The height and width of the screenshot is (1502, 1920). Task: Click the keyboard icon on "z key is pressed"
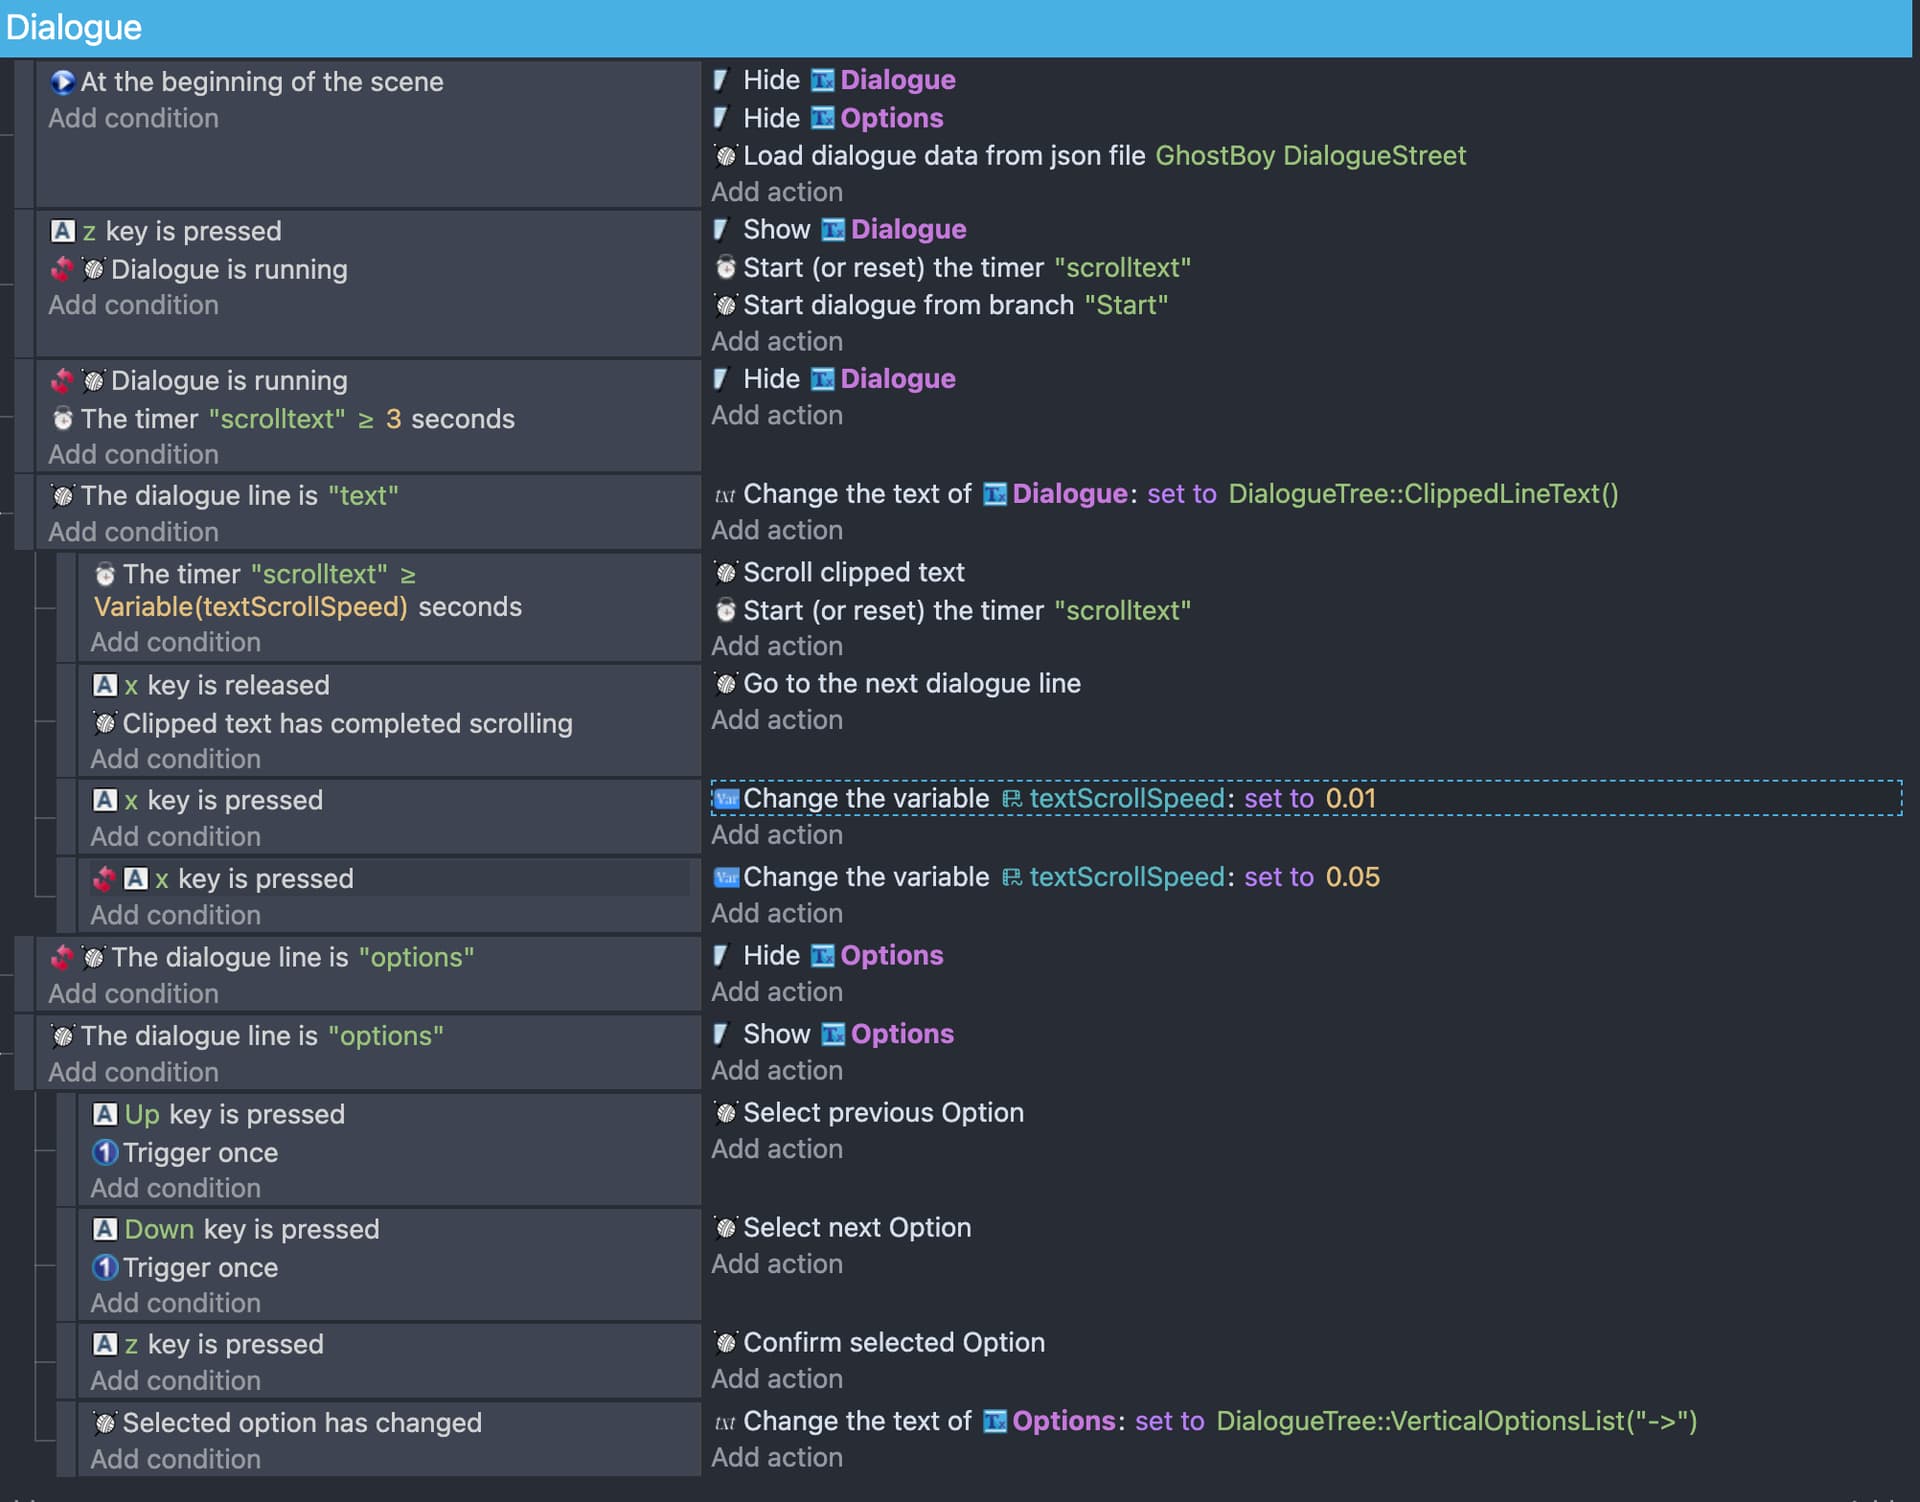(64, 231)
